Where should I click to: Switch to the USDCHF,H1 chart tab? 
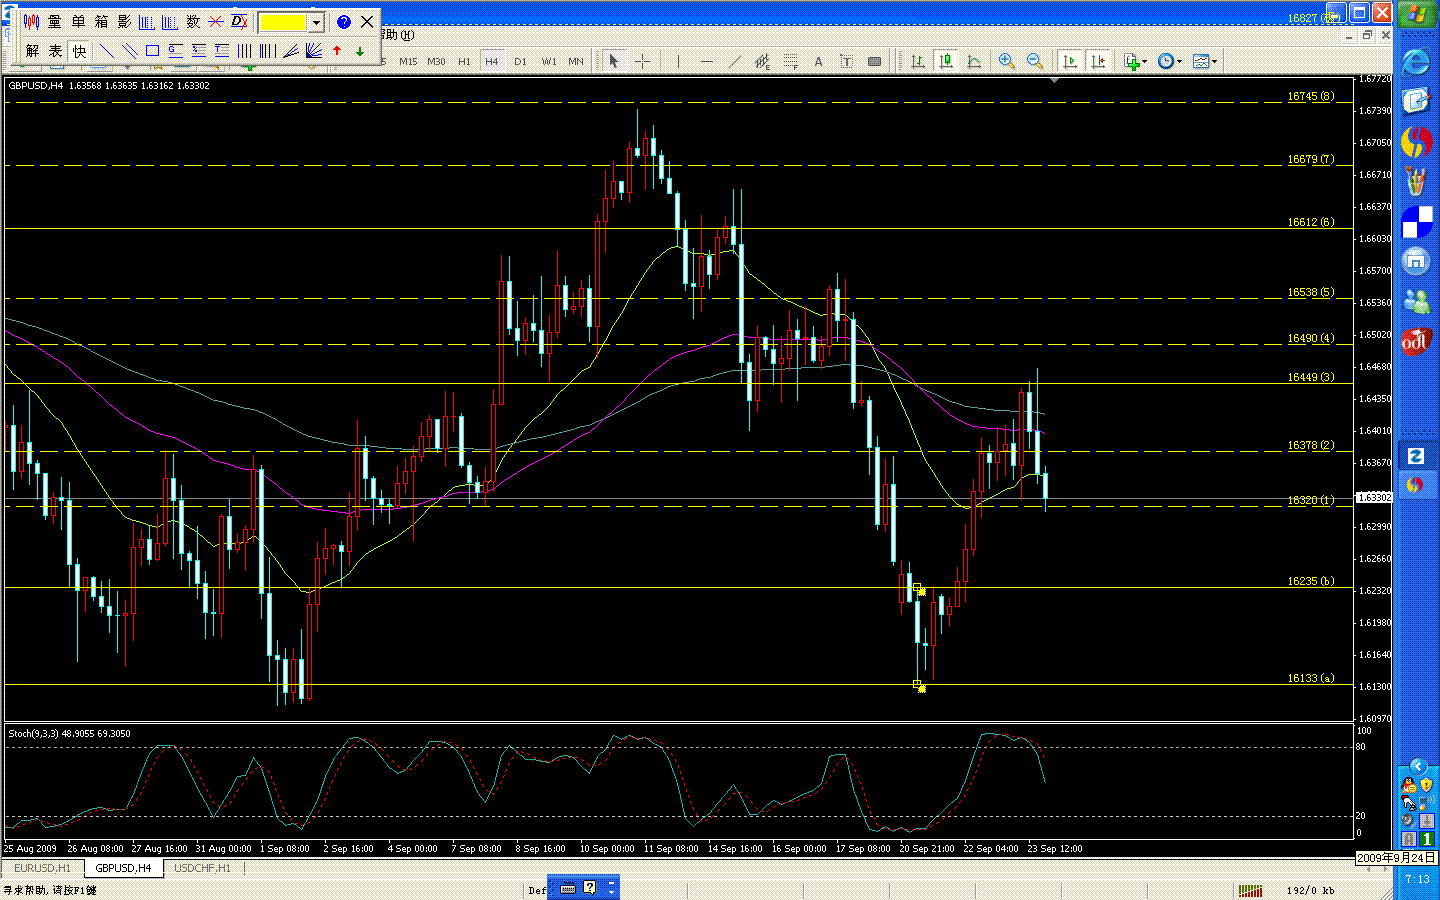pyautogui.click(x=203, y=868)
